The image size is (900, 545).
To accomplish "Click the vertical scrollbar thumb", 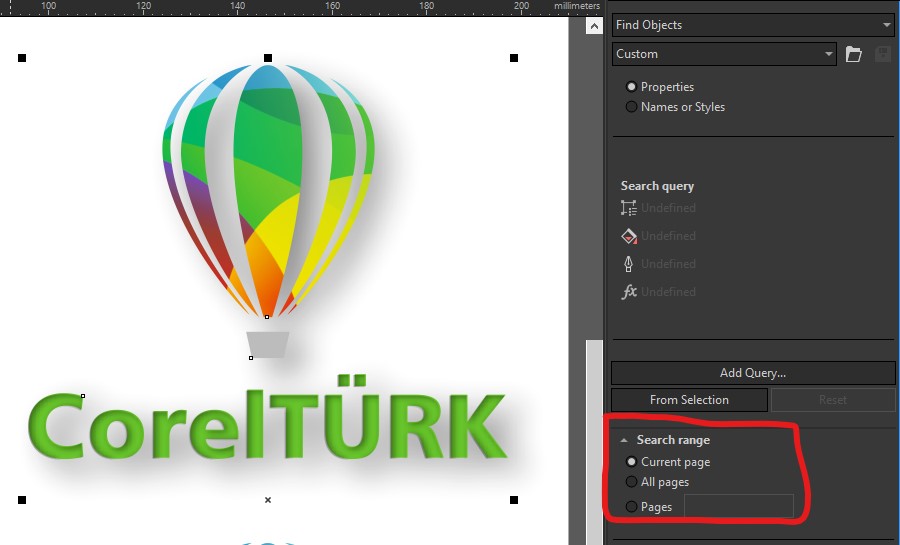I will coord(594,442).
